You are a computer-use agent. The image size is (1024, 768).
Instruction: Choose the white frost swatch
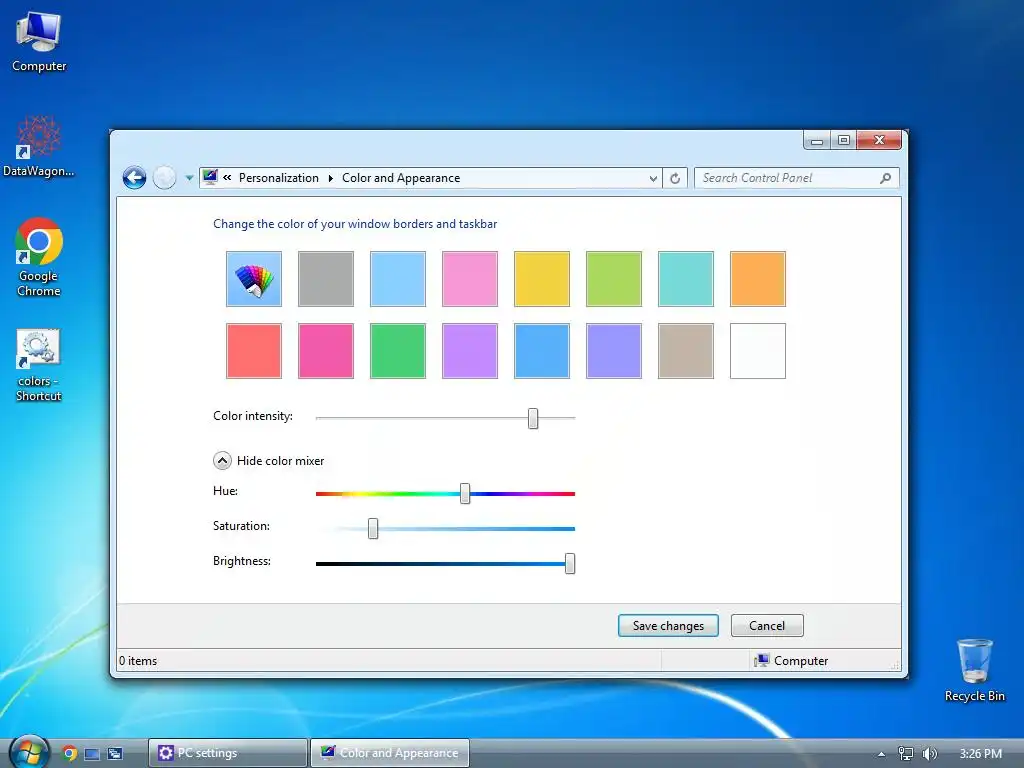[x=758, y=351]
